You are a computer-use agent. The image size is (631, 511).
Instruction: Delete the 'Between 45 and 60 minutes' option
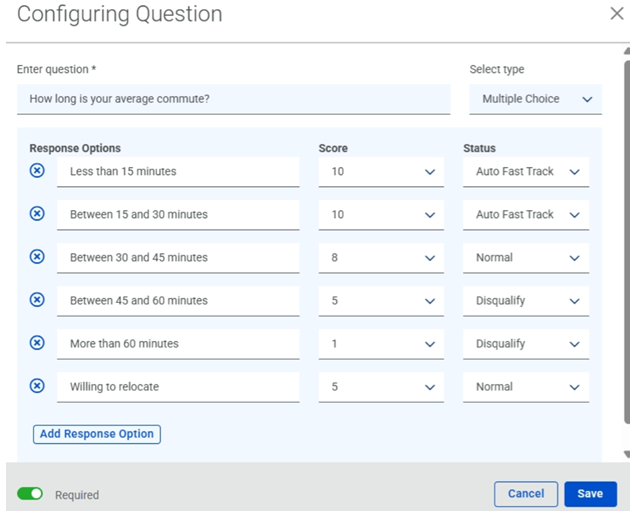[37, 300]
